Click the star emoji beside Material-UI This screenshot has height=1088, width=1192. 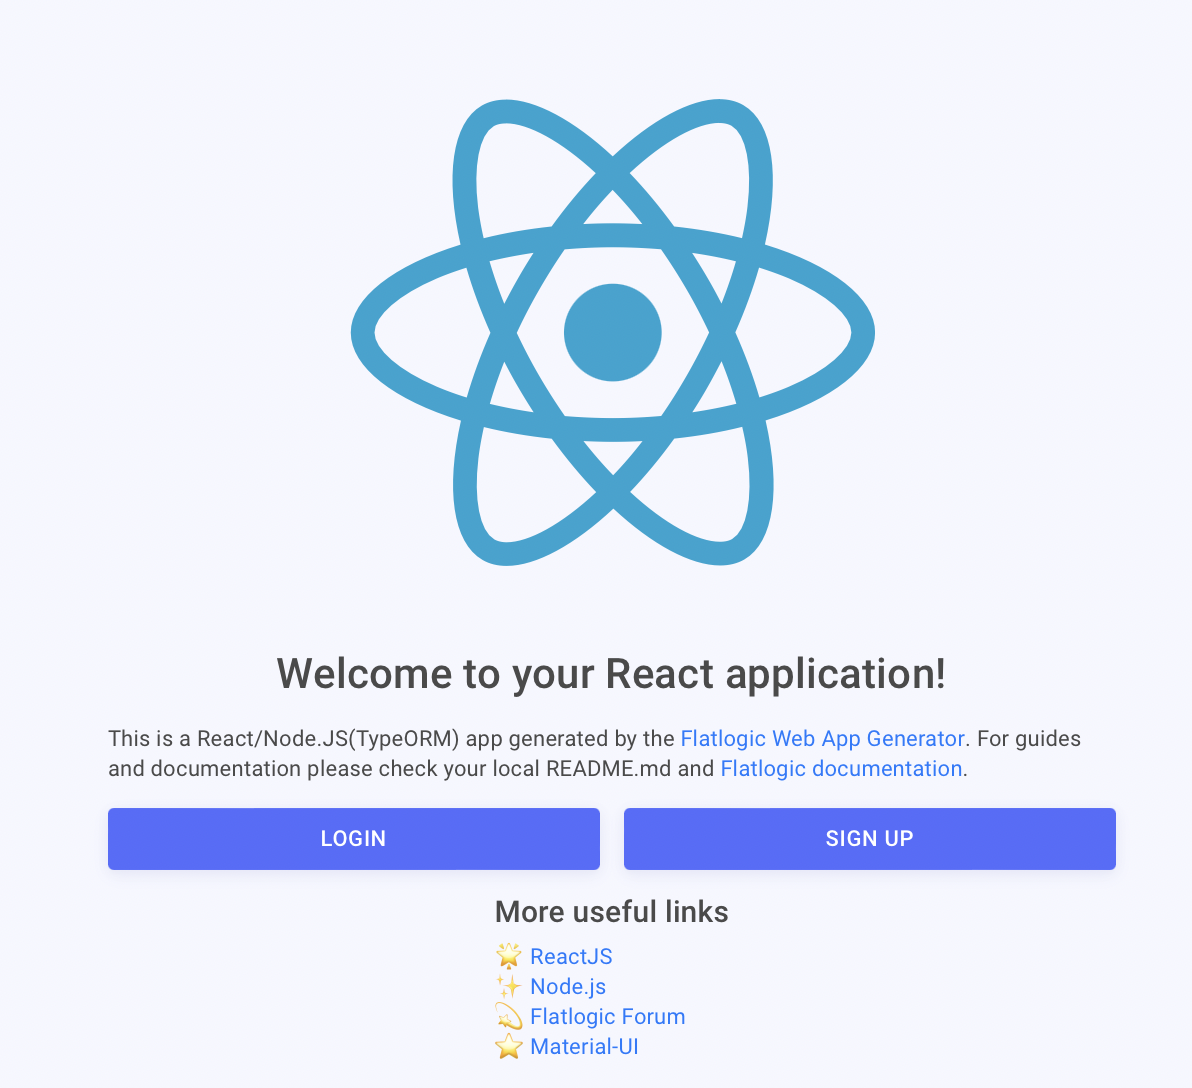click(509, 1047)
